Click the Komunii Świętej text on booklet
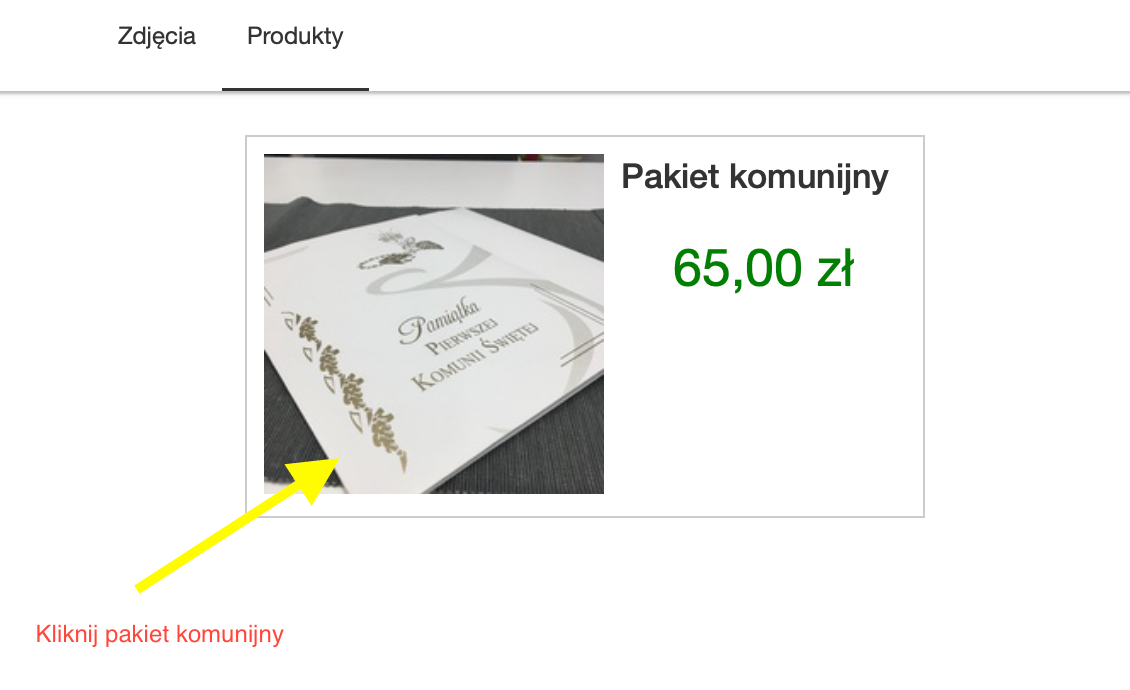1130x690 pixels. click(474, 357)
